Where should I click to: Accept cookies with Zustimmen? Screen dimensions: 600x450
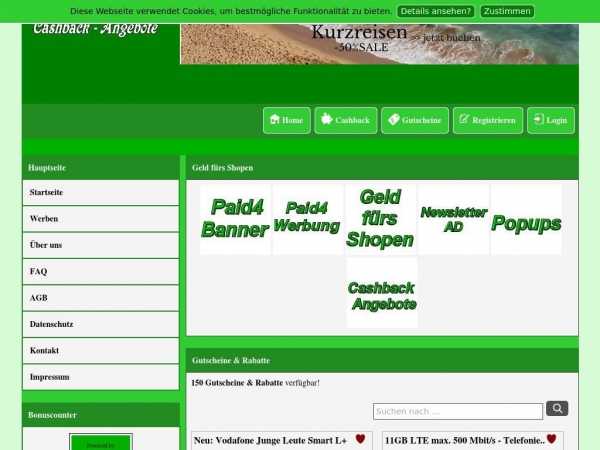[x=507, y=11]
